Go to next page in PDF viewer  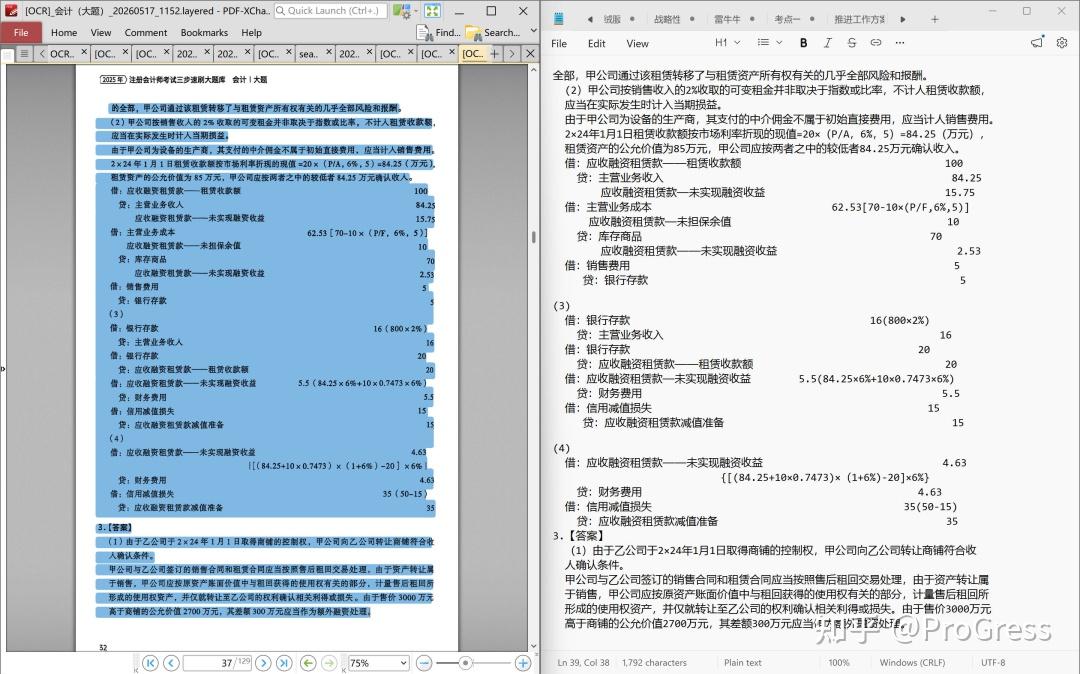coord(262,663)
